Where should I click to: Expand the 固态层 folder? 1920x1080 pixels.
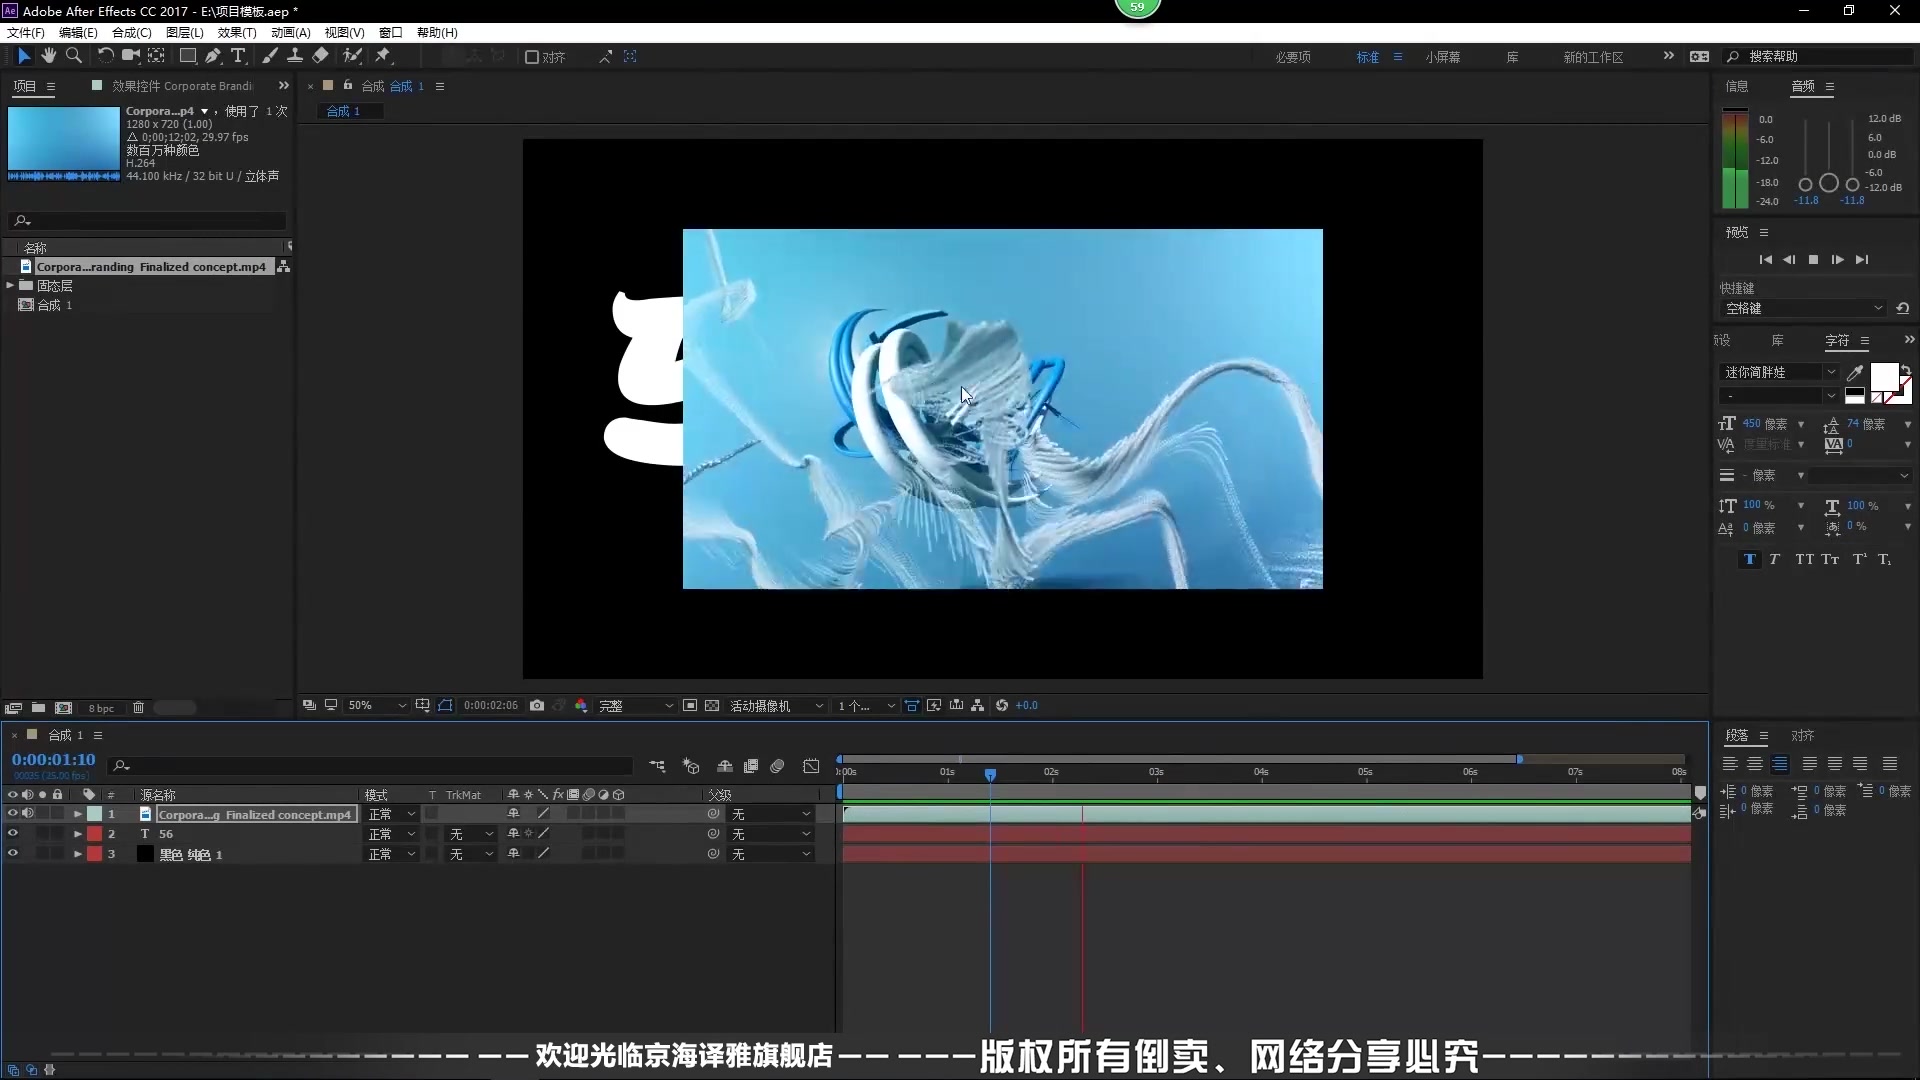click(x=10, y=286)
